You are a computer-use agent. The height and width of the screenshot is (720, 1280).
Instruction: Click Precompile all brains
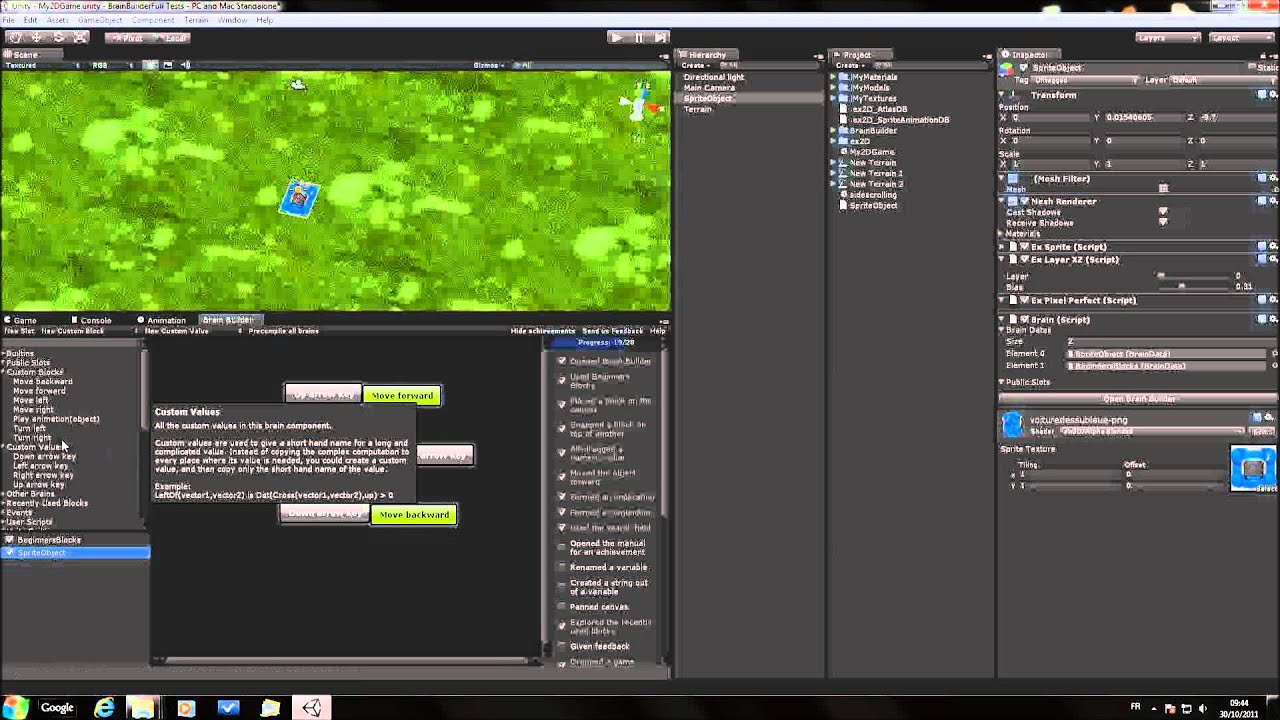(284, 331)
